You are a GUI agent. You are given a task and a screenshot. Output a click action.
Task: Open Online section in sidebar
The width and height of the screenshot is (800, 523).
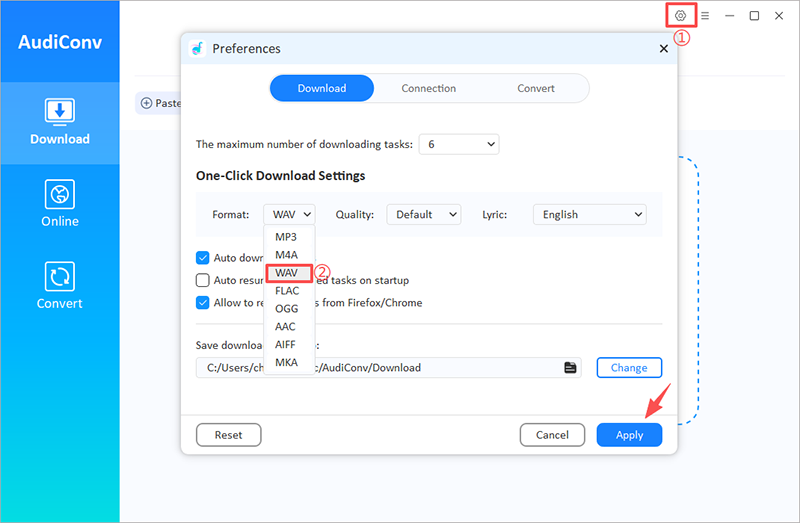click(x=60, y=204)
